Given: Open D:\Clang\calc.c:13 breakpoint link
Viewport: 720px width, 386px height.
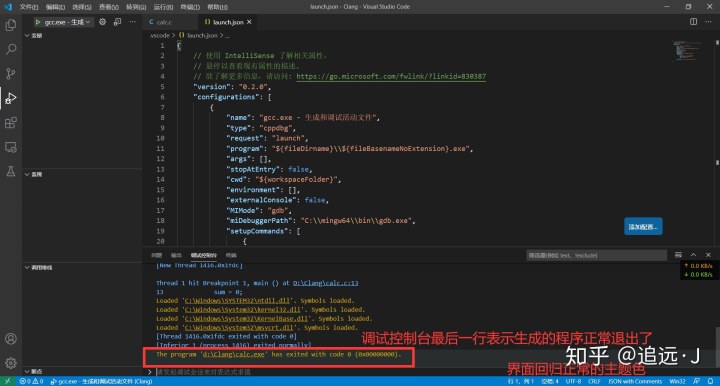Looking at the screenshot, I should 326,283.
